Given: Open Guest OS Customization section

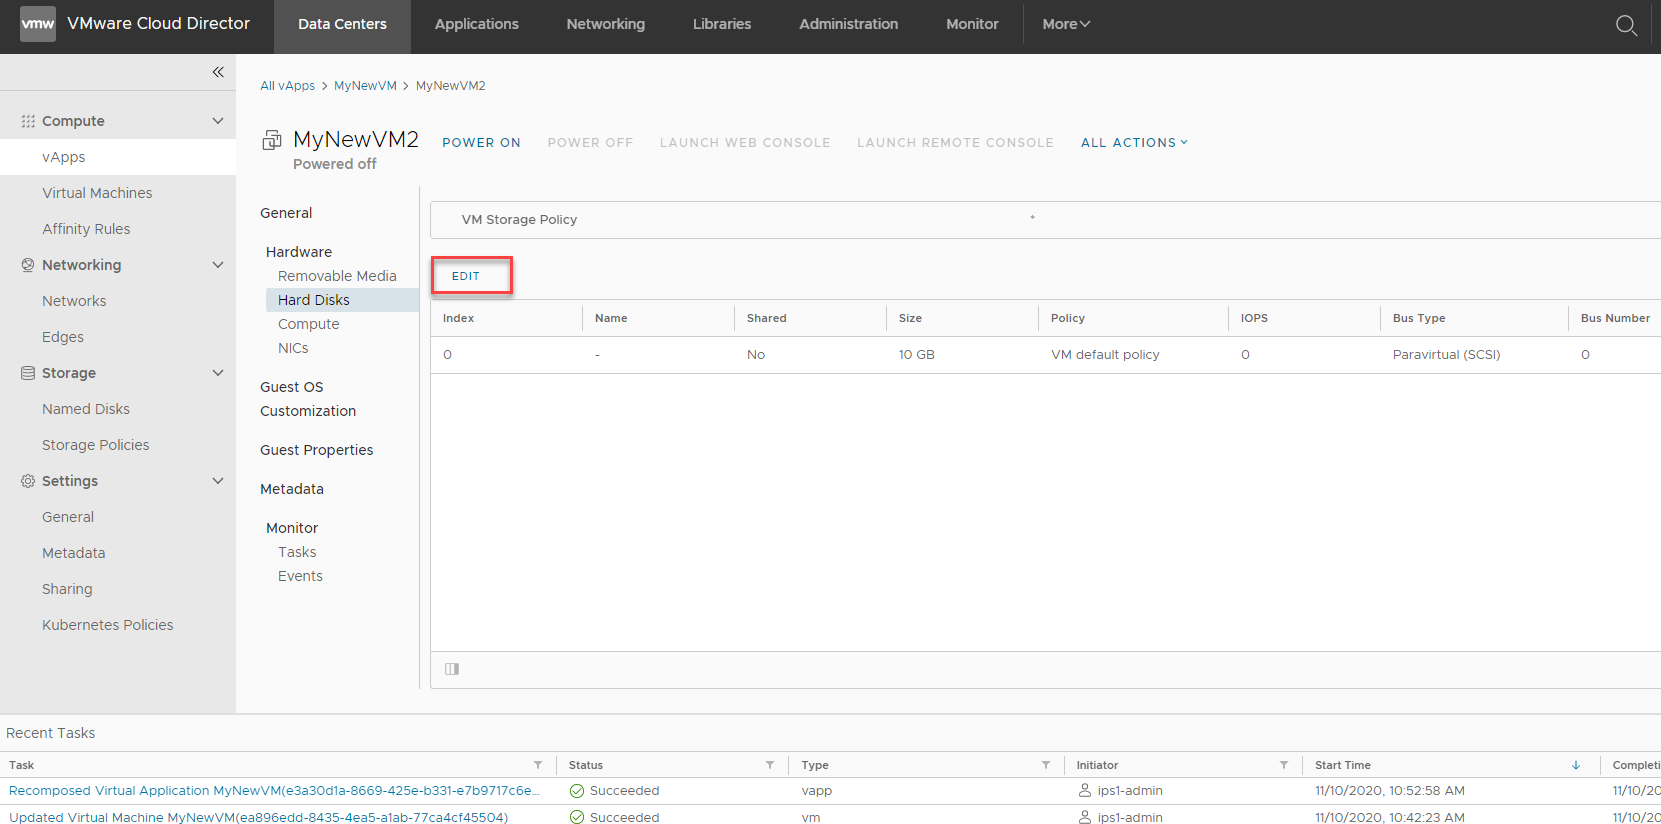Looking at the screenshot, I should [x=308, y=399].
